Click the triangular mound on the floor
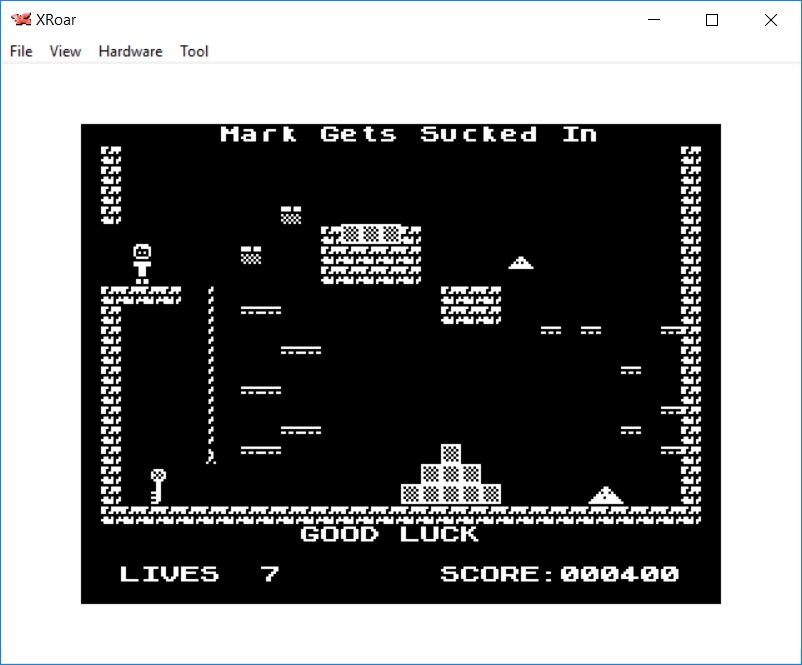Image resolution: width=802 pixels, height=665 pixels. 605,495
